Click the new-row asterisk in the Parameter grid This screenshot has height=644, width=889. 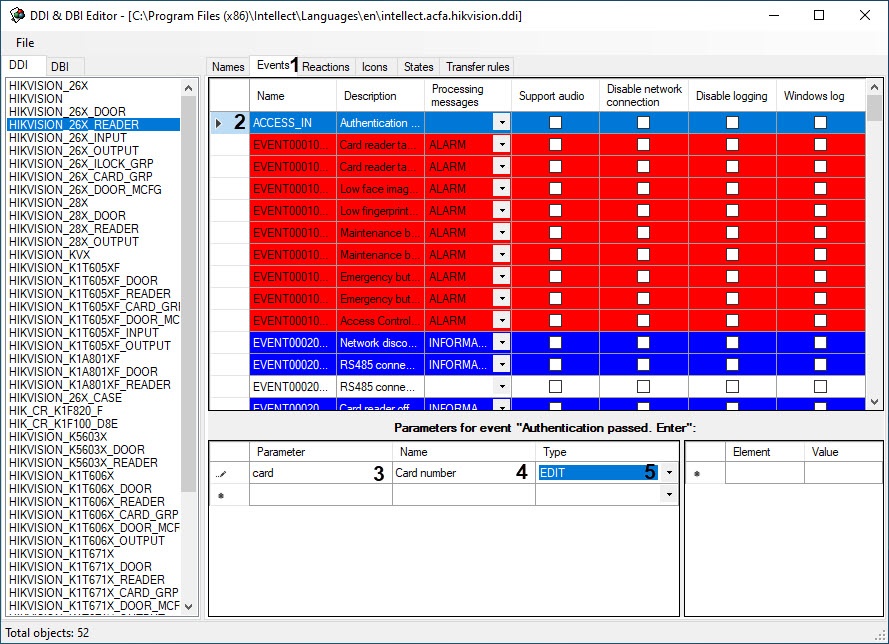click(220, 495)
